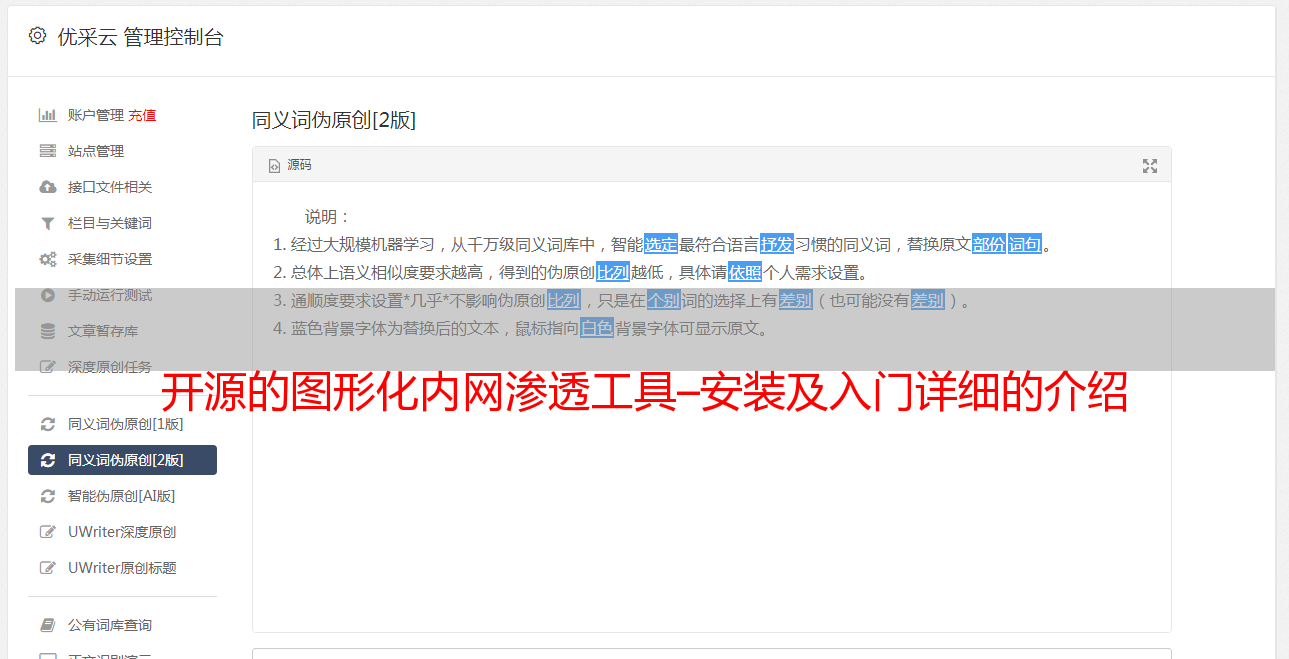This screenshot has height=659, width=1289.
Task: Open 公有词库查询 book icon
Action: tap(47, 625)
